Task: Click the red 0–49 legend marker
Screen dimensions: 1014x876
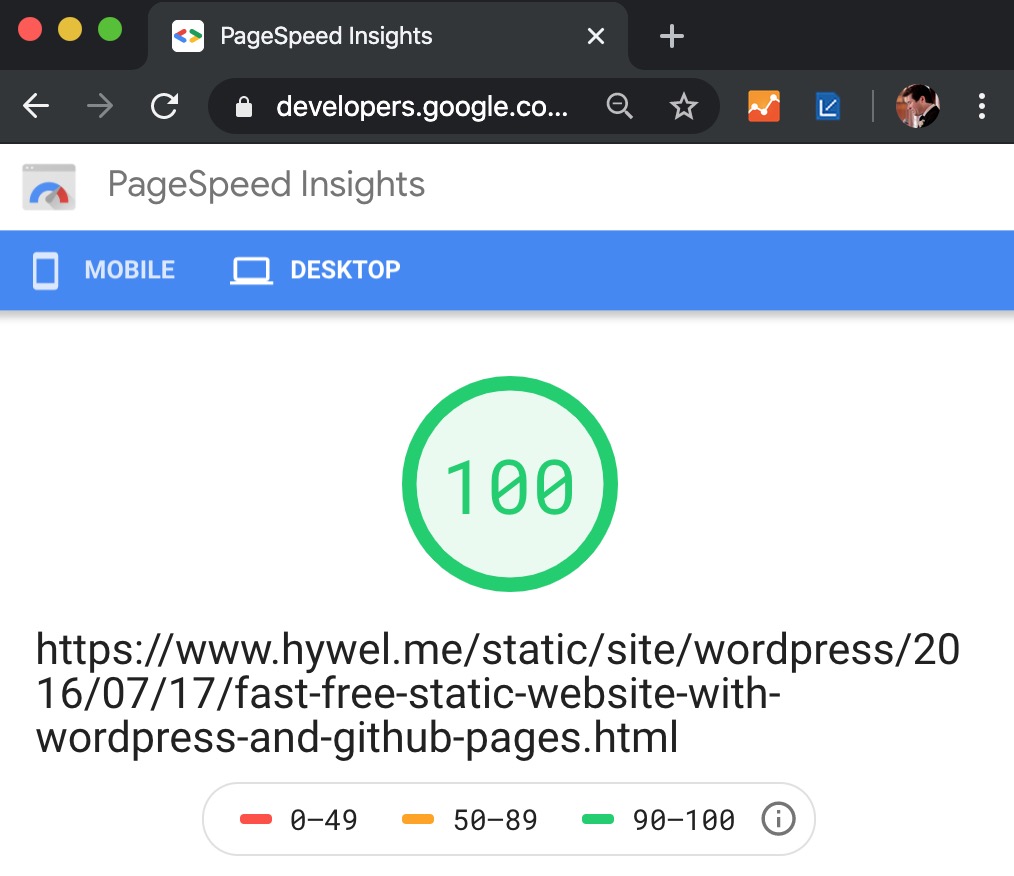Action: [256, 820]
